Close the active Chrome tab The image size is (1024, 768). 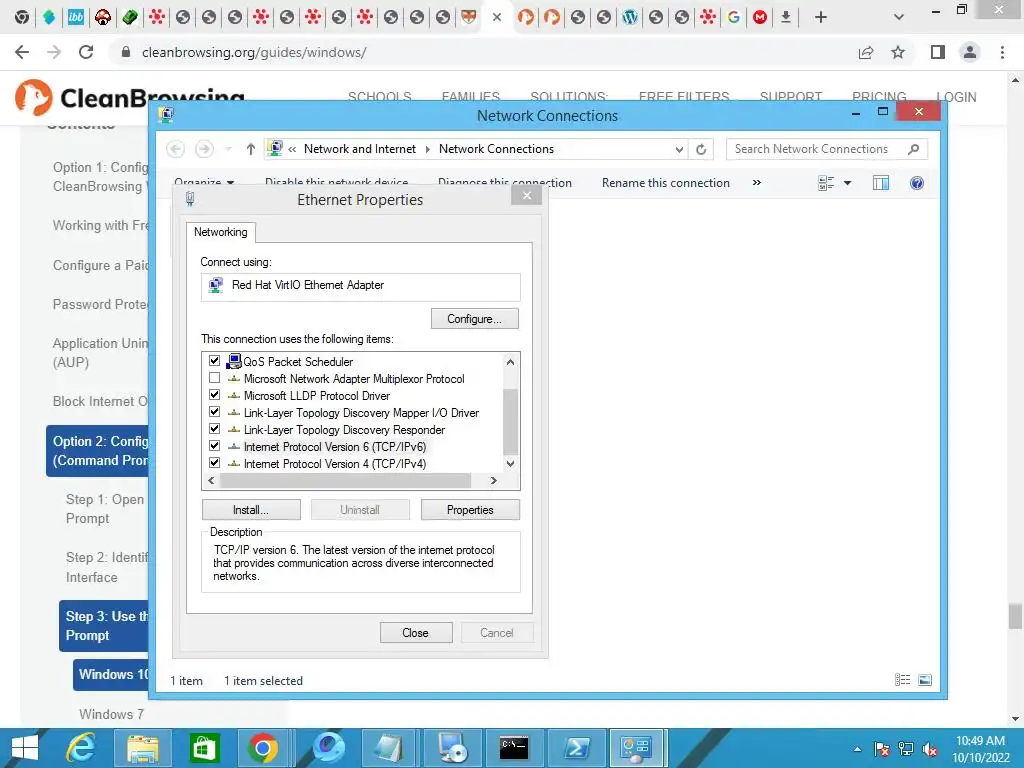click(x=497, y=17)
